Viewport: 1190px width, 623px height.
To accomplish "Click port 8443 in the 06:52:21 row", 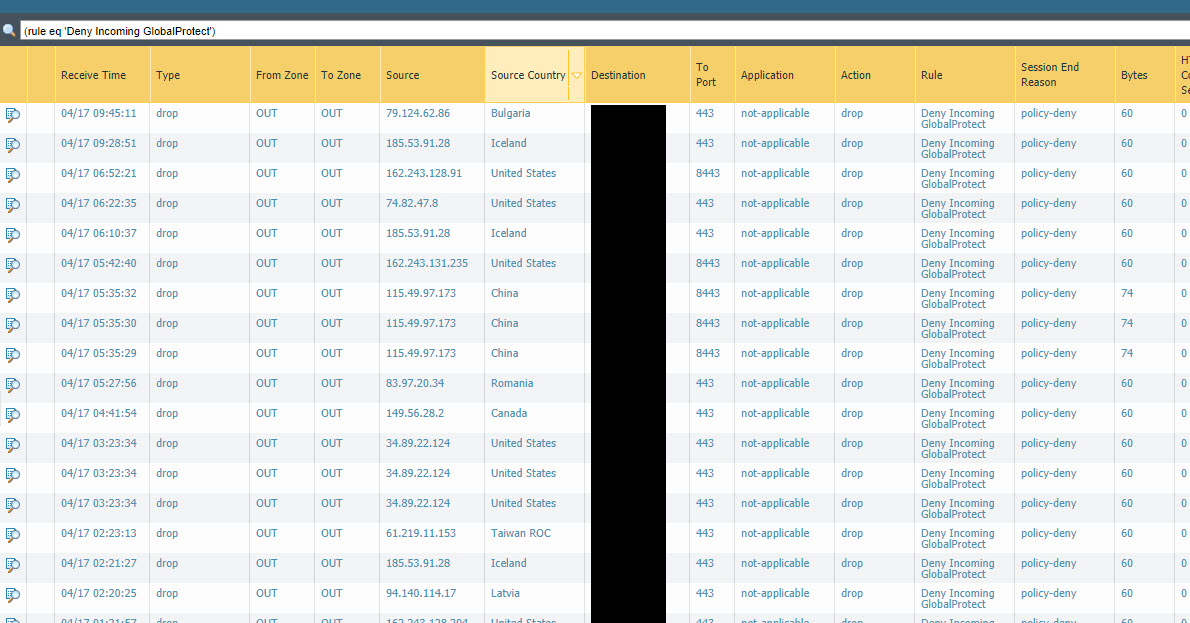I will (x=707, y=173).
